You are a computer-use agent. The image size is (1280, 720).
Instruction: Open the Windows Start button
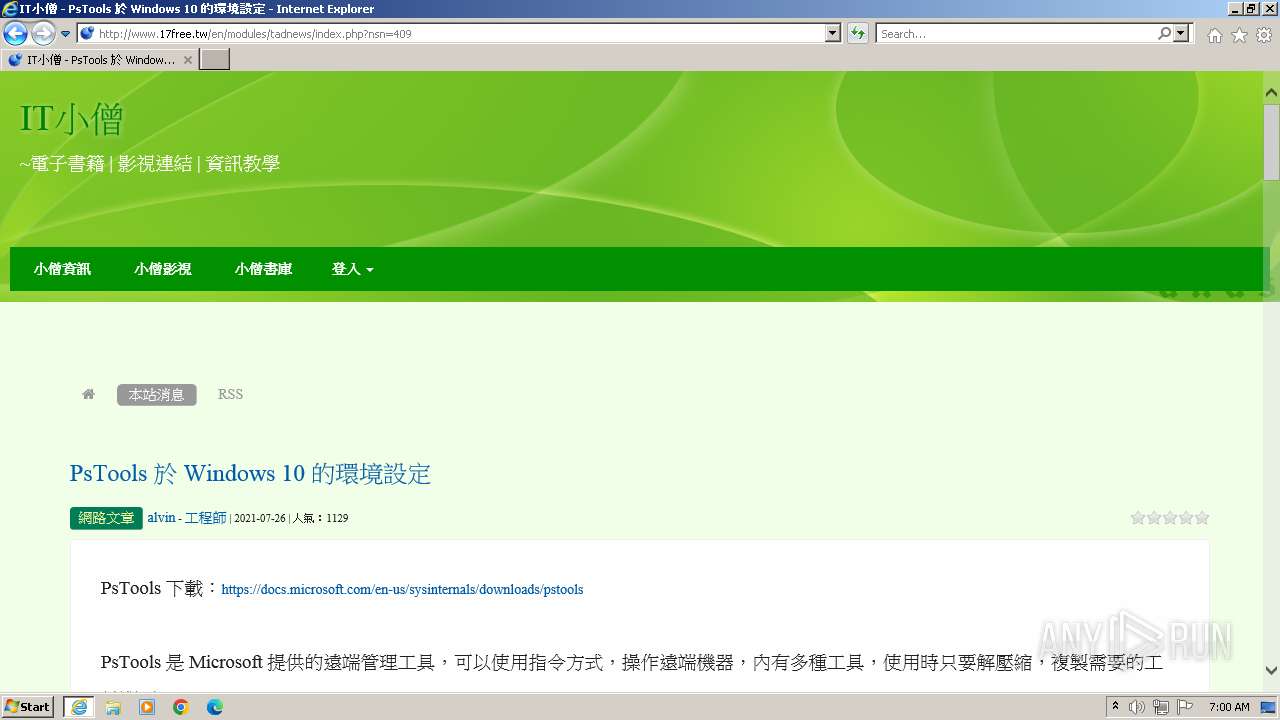click(28, 707)
